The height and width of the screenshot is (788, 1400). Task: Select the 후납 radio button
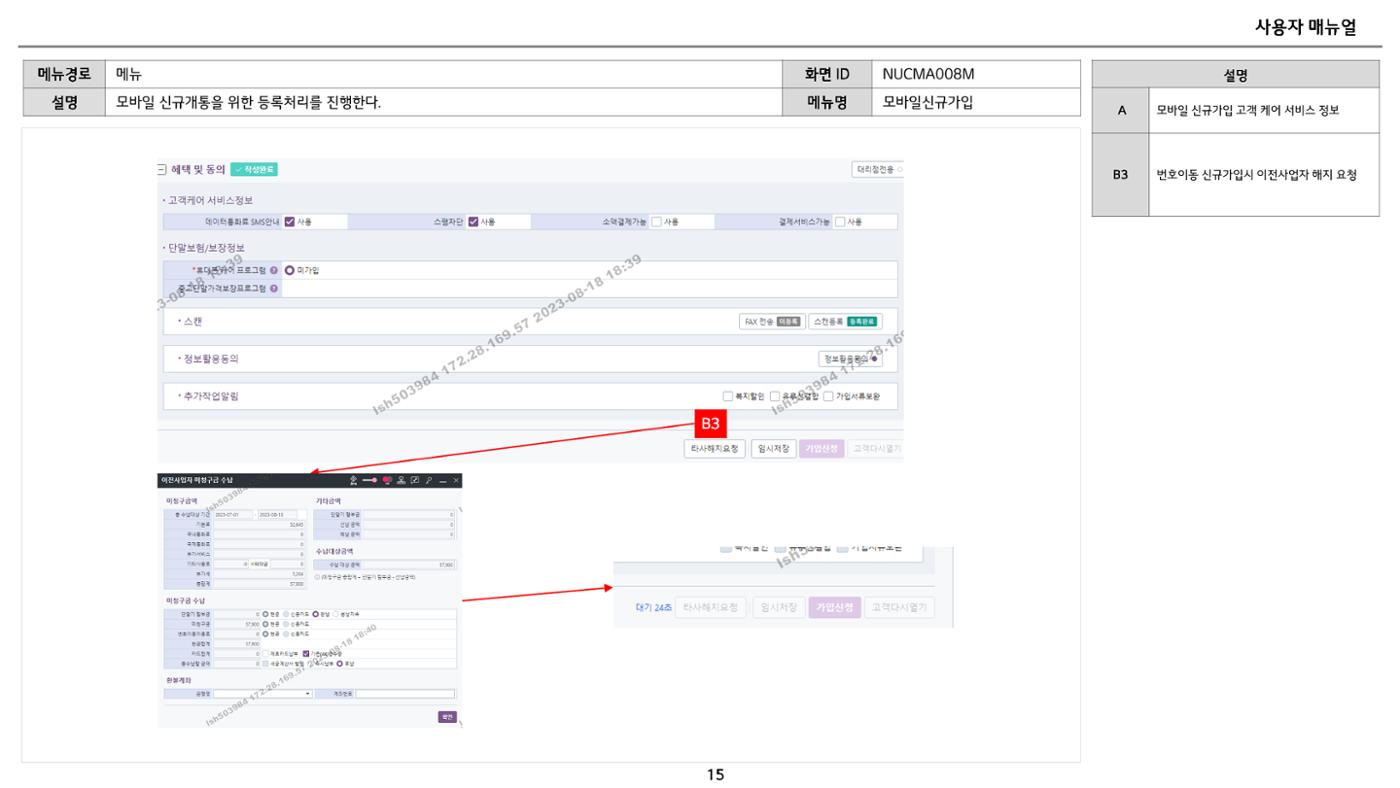click(339, 663)
